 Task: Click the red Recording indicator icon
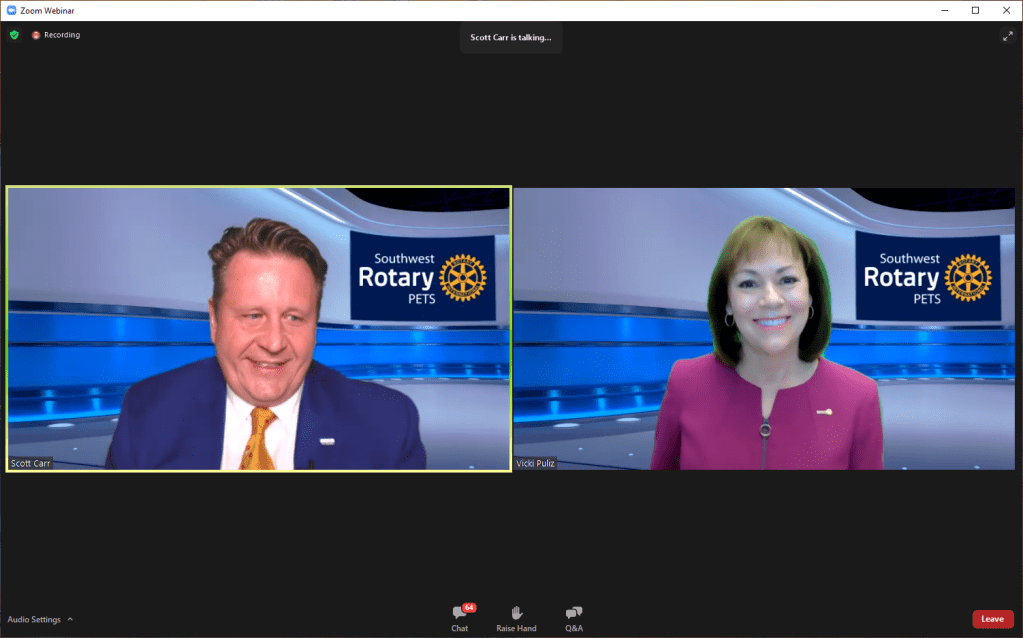click(36, 35)
